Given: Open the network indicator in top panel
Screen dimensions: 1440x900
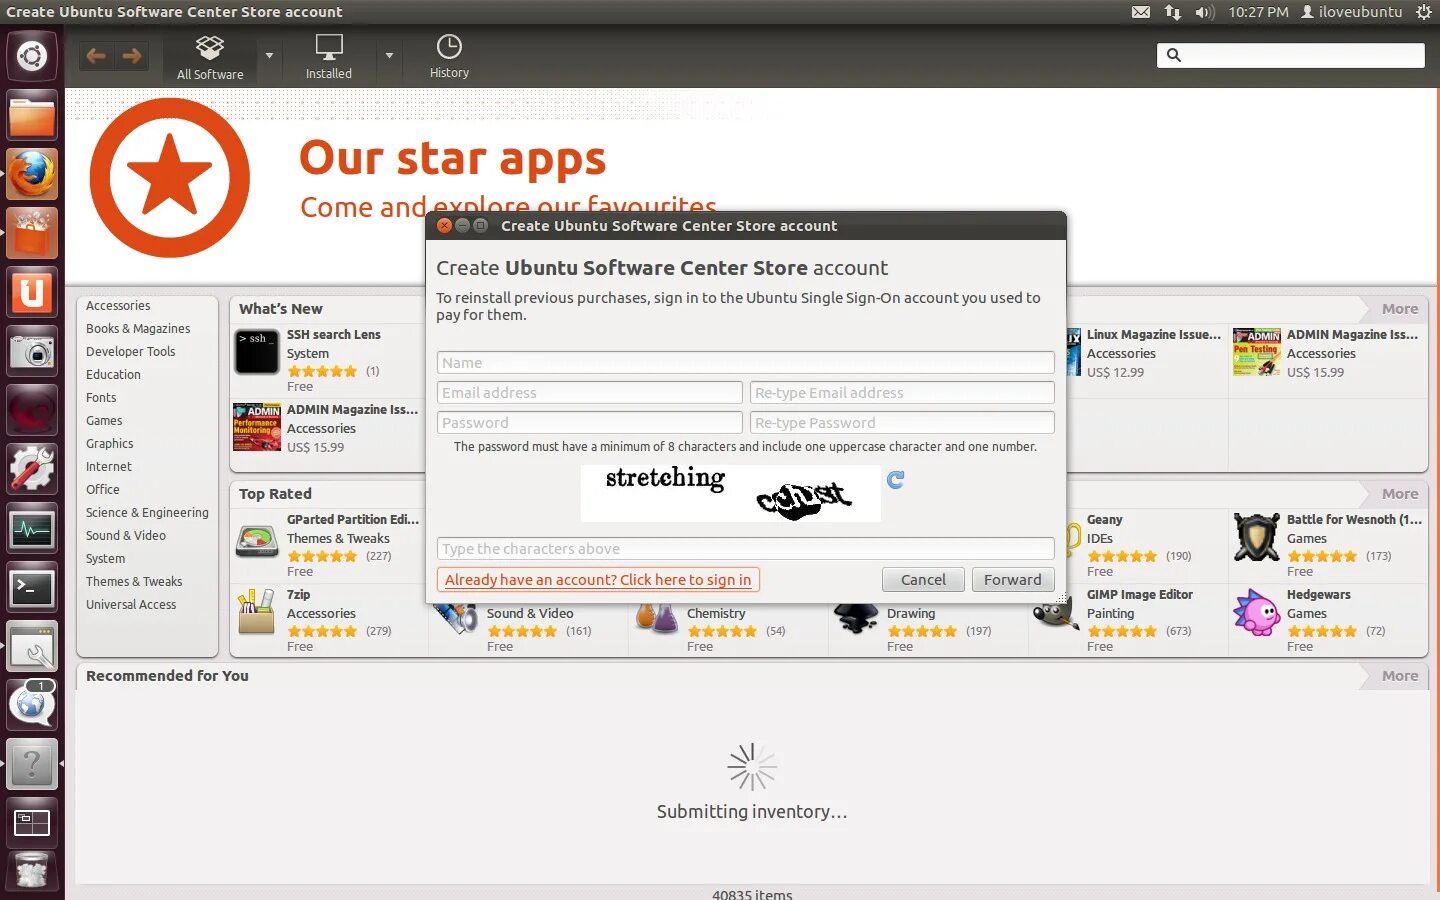Looking at the screenshot, I should (x=1173, y=12).
